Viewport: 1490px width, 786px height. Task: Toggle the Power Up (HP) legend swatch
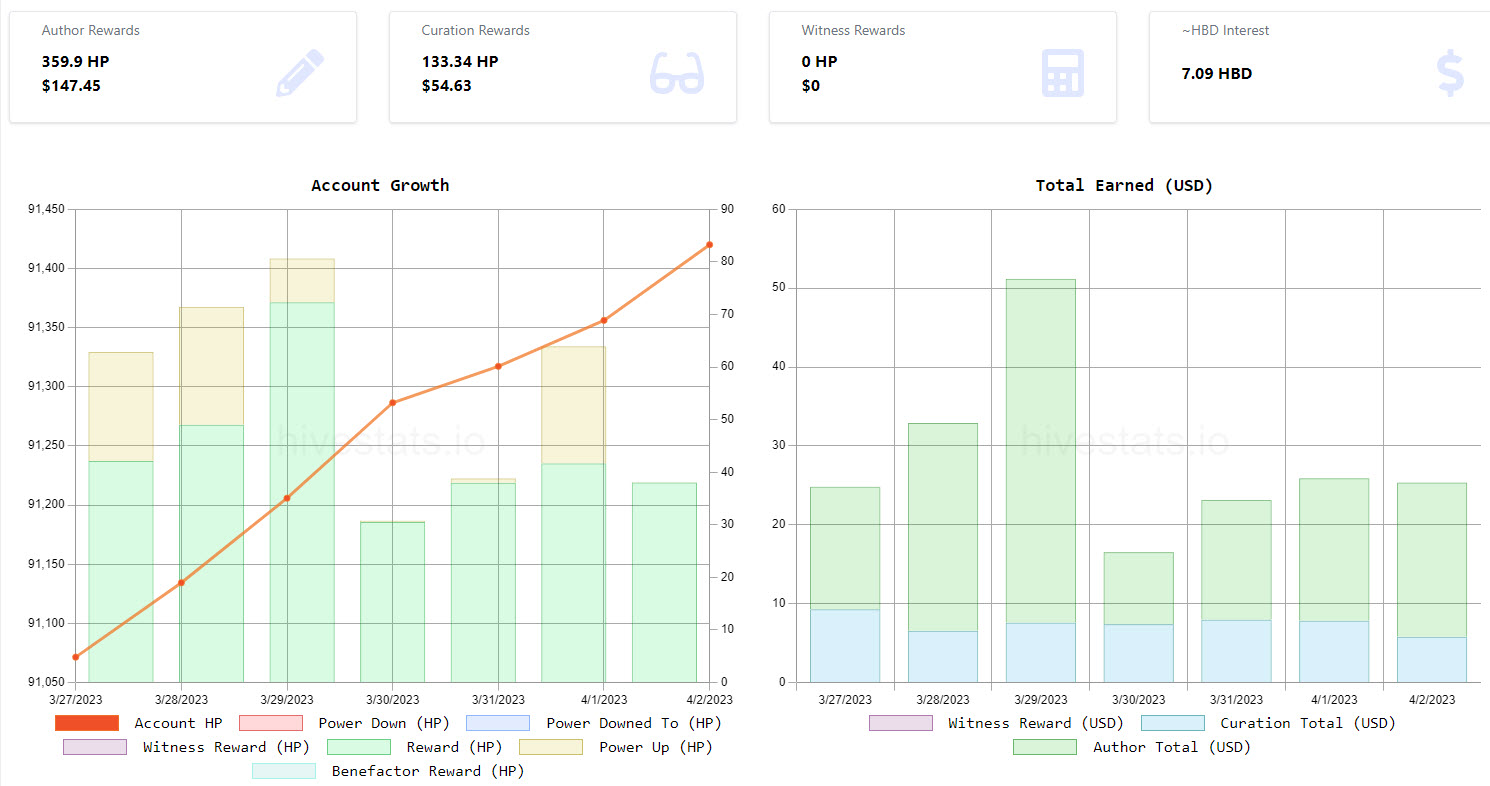tap(551, 747)
